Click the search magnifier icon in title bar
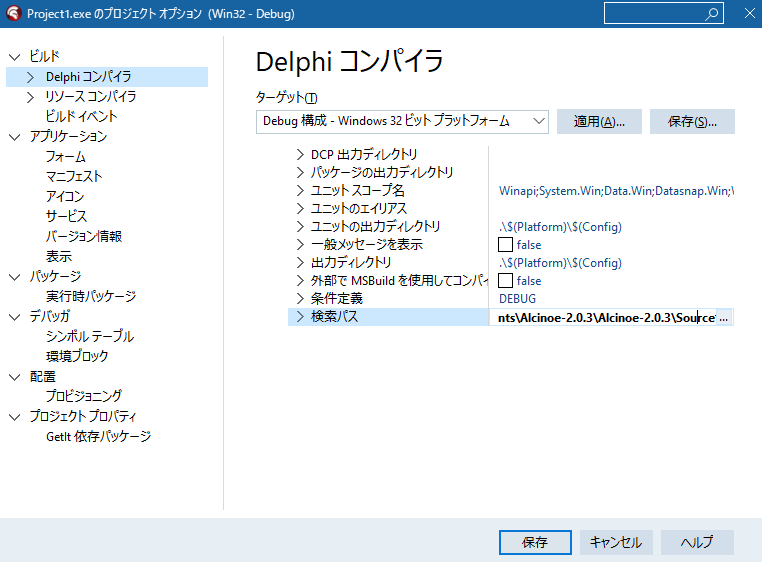 point(713,13)
